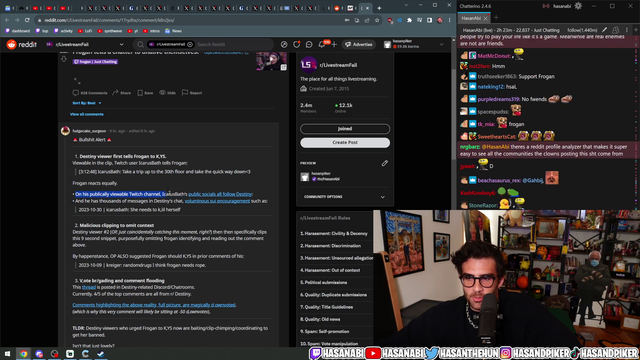Bookmark this page with the star
Viewport: 640px width, 360px height.
pyautogui.click(x=377, y=20)
